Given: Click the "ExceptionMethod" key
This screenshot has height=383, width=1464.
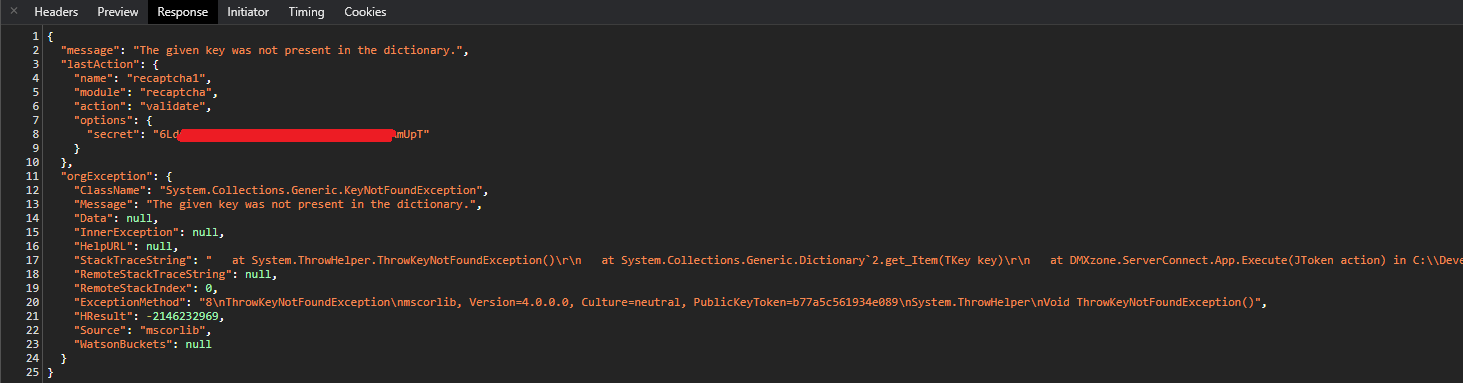Looking at the screenshot, I should [130, 302].
